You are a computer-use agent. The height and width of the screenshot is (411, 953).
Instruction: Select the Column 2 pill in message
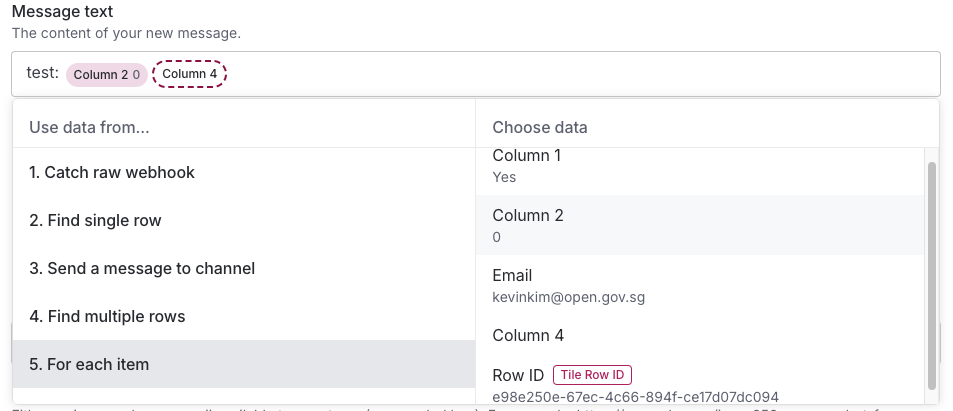click(x=107, y=75)
